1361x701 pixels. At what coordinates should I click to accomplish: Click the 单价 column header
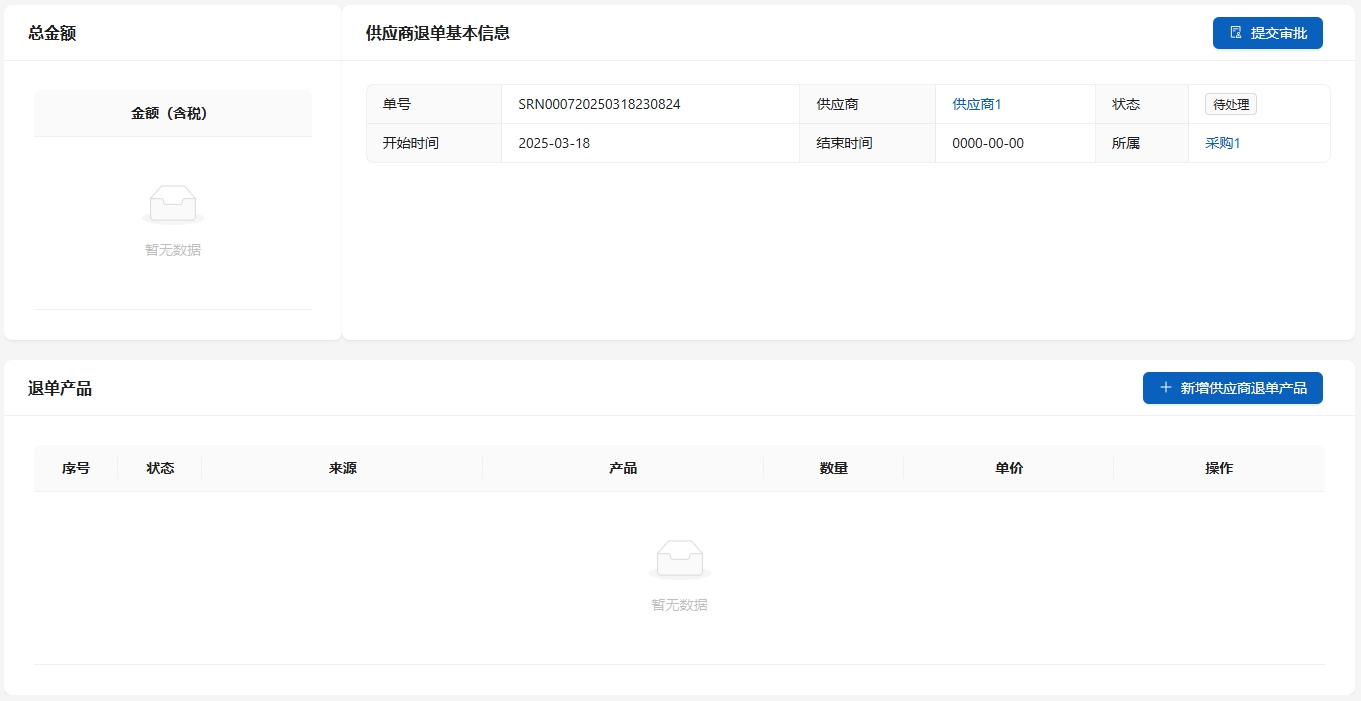coord(1008,468)
